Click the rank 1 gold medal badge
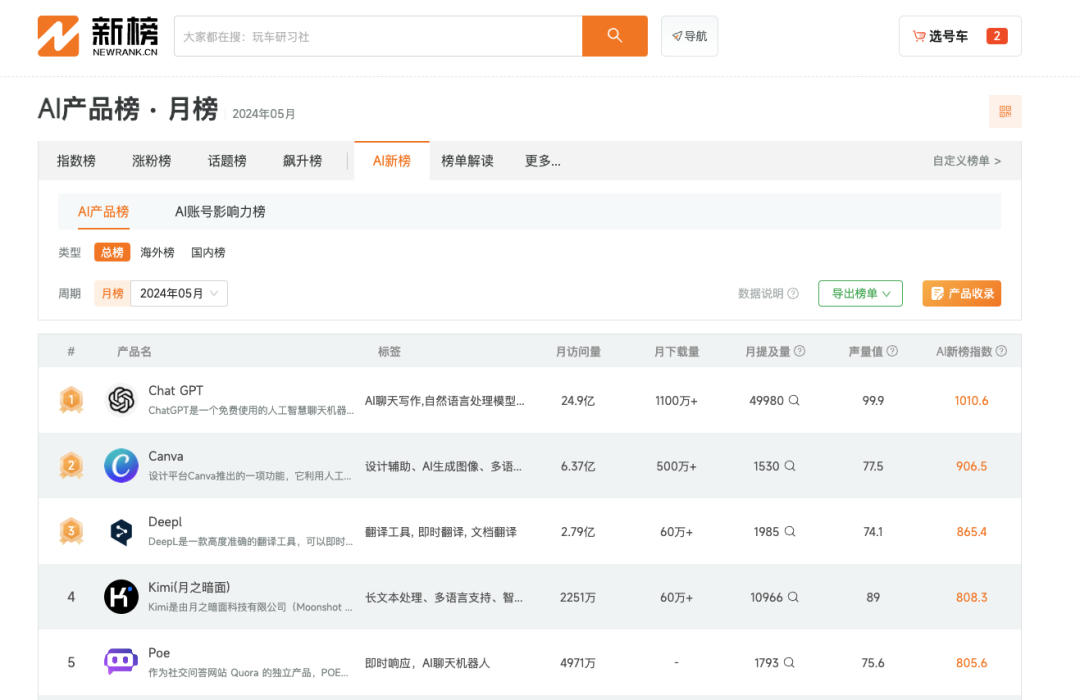 [x=71, y=400]
